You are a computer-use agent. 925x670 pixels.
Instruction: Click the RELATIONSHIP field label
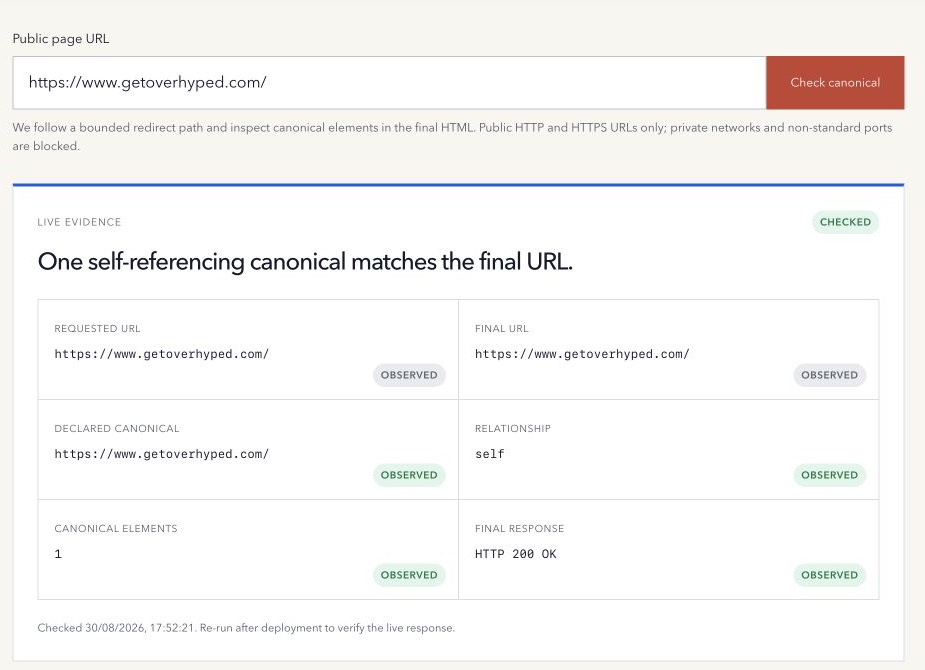(513, 429)
